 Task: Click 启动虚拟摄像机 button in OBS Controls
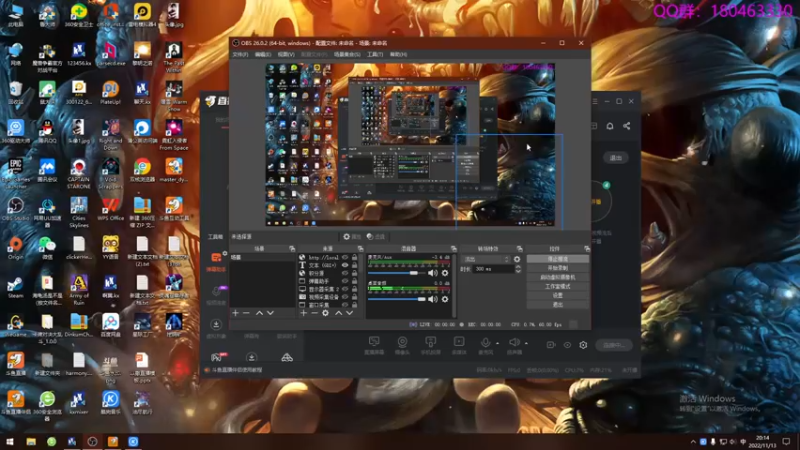pyautogui.click(x=558, y=278)
